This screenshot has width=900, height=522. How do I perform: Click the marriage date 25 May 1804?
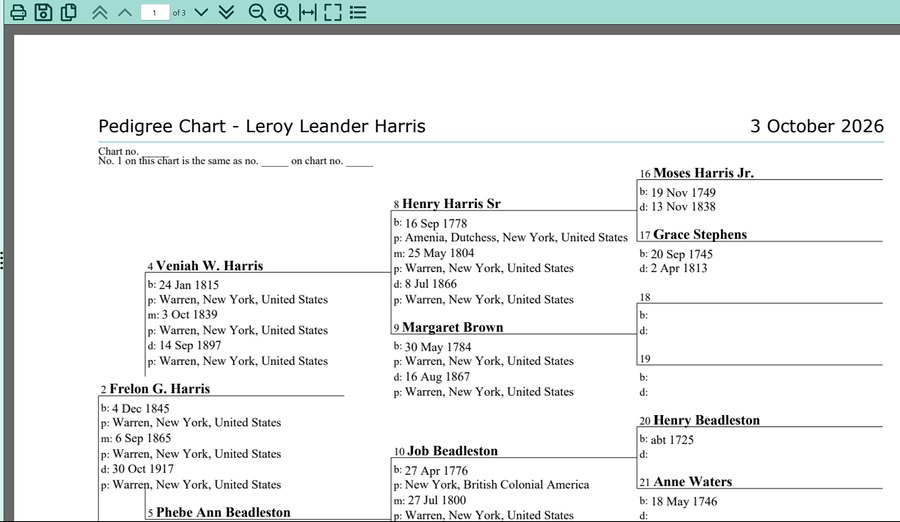(441, 253)
